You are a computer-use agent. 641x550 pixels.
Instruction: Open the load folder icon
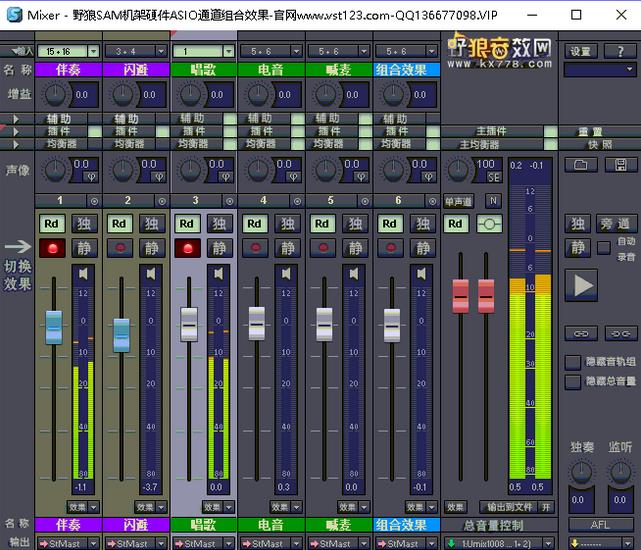[x=581, y=165]
